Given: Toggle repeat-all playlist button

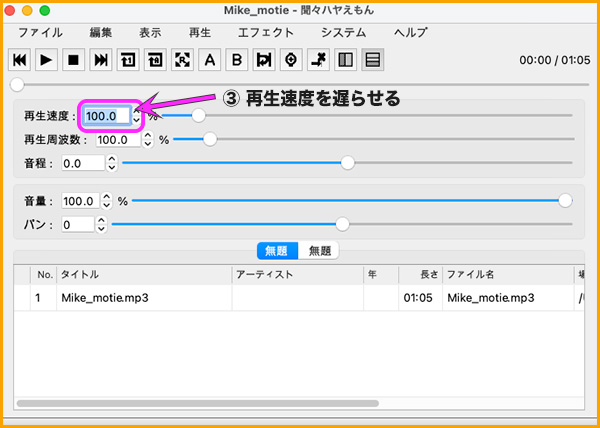Looking at the screenshot, I should (155, 60).
